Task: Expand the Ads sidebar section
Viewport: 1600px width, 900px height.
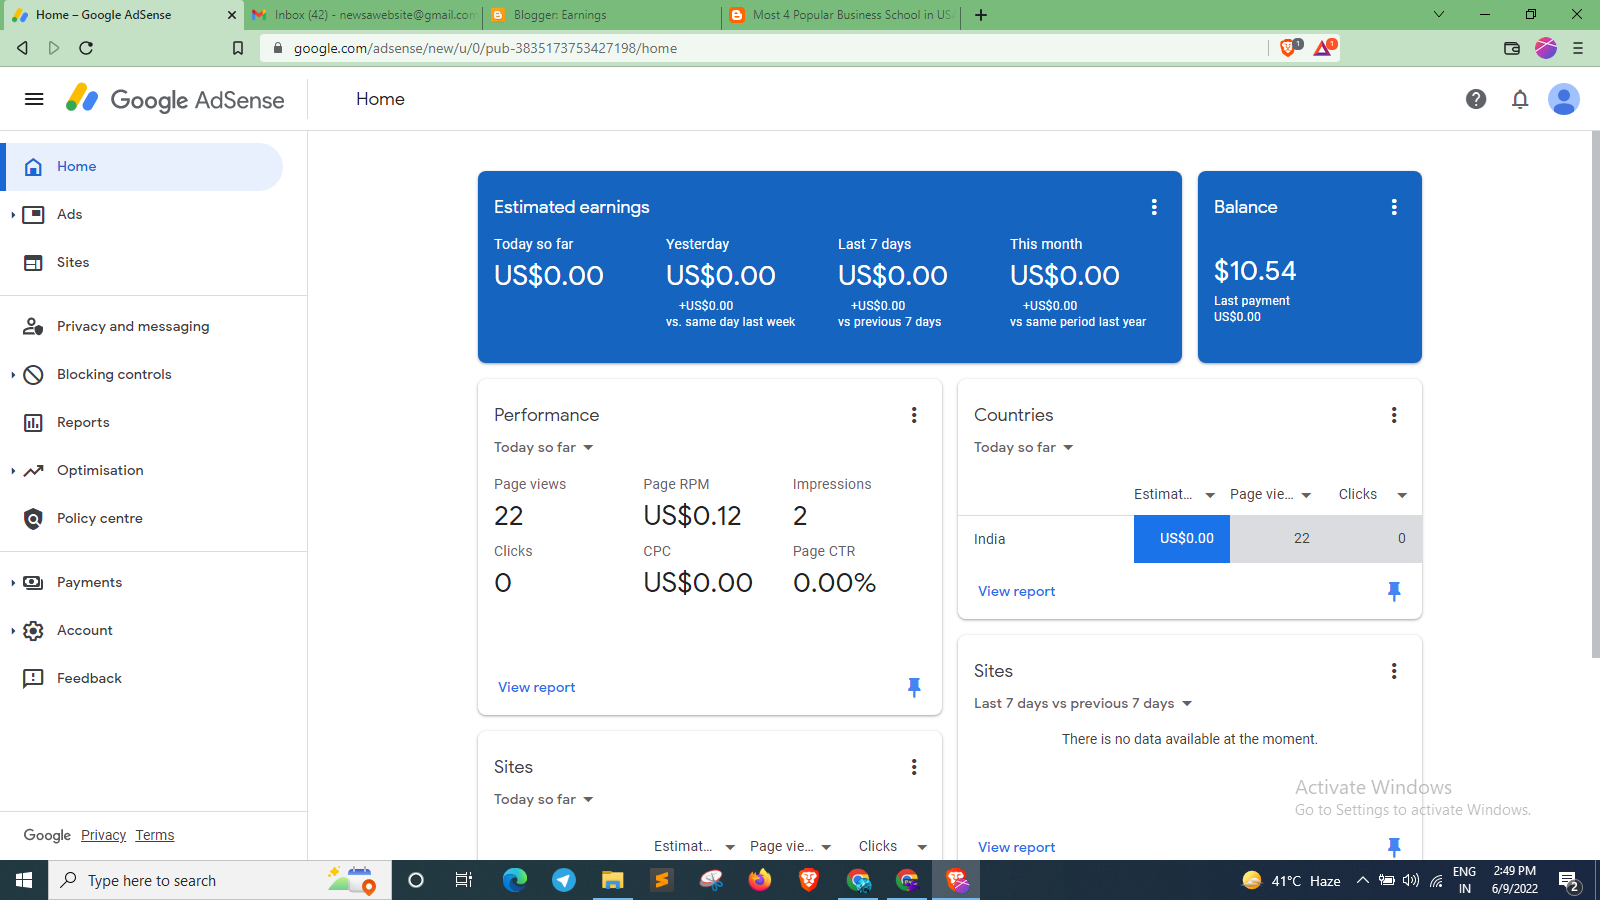Action: tap(12, 215)
